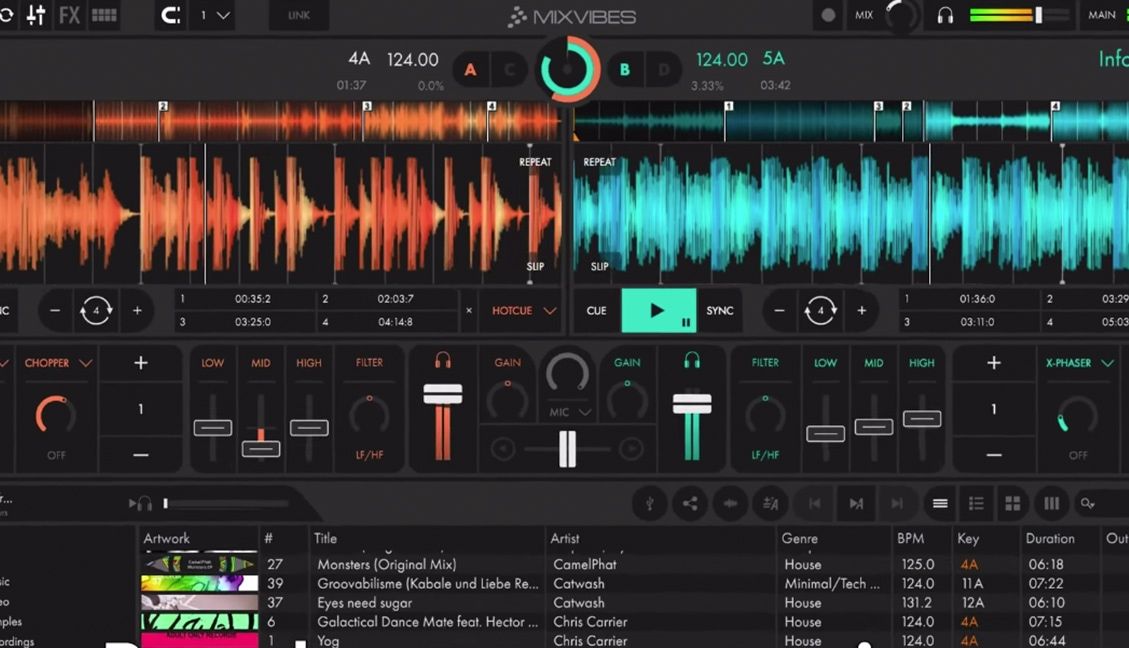This screenshot has width=1129, height=648.
Task: Open the columns view icon
Action: point(1051,503)
